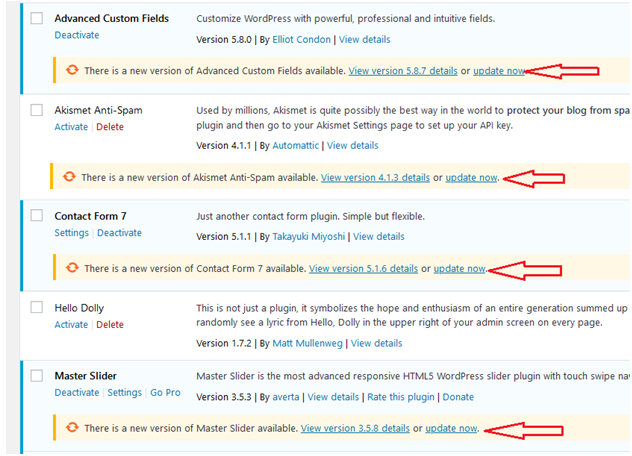Open averta author link
This screenshot has height=456, width=632.
[286, 397]
